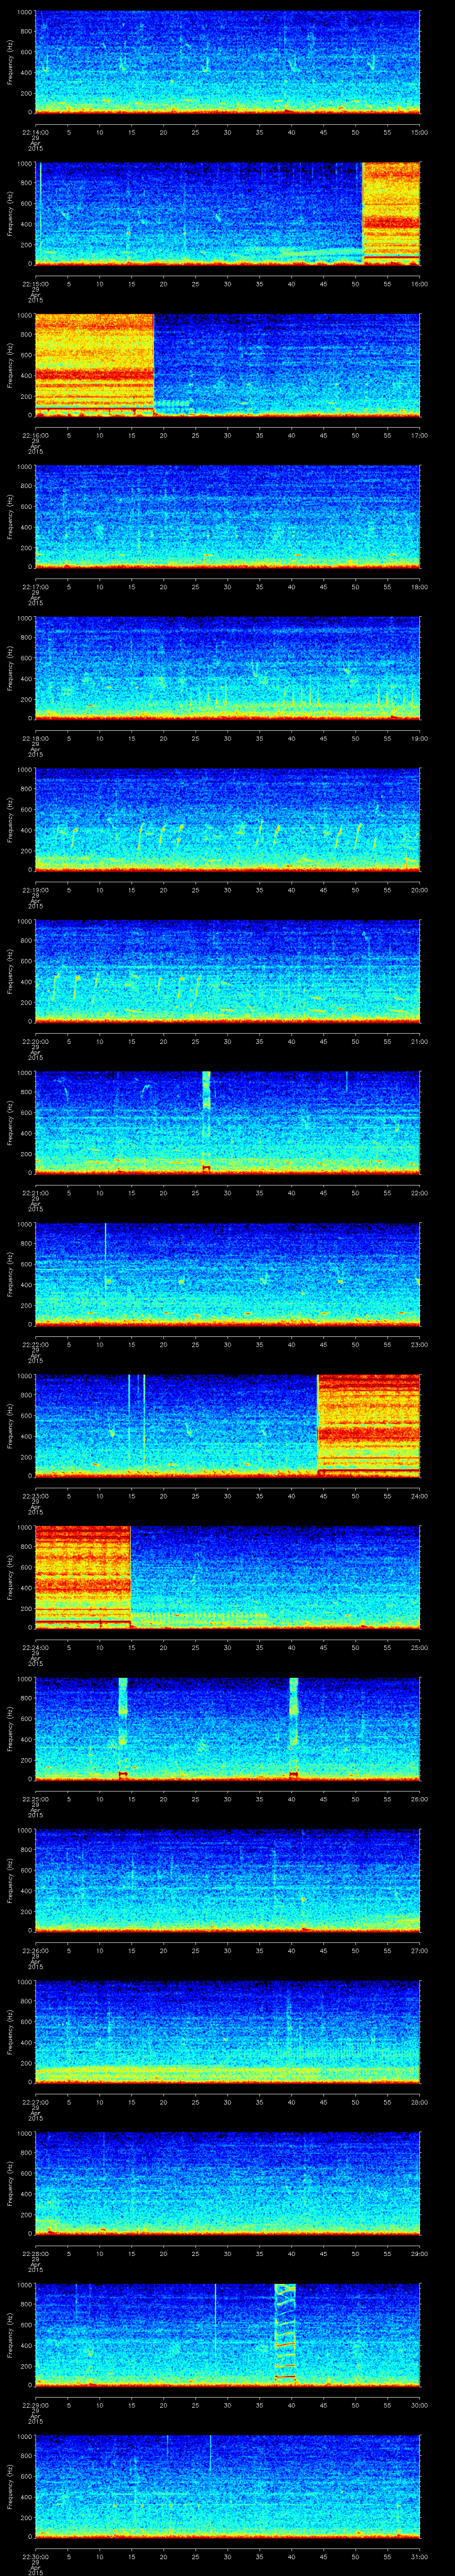
Task: Select the red noise block starting the 22:16 spectrogram
Action: [94, 364]
